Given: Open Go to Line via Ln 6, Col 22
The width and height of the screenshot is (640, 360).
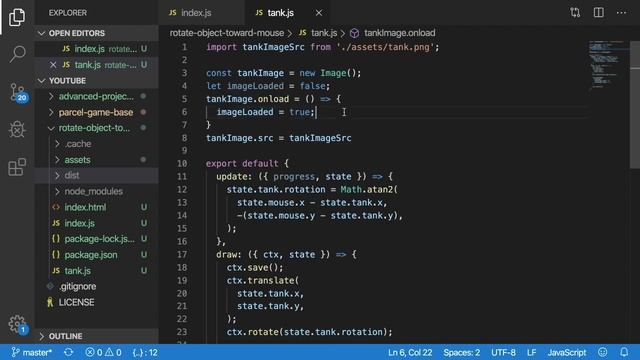Looking at the screenshot, I should coord(410,352).
